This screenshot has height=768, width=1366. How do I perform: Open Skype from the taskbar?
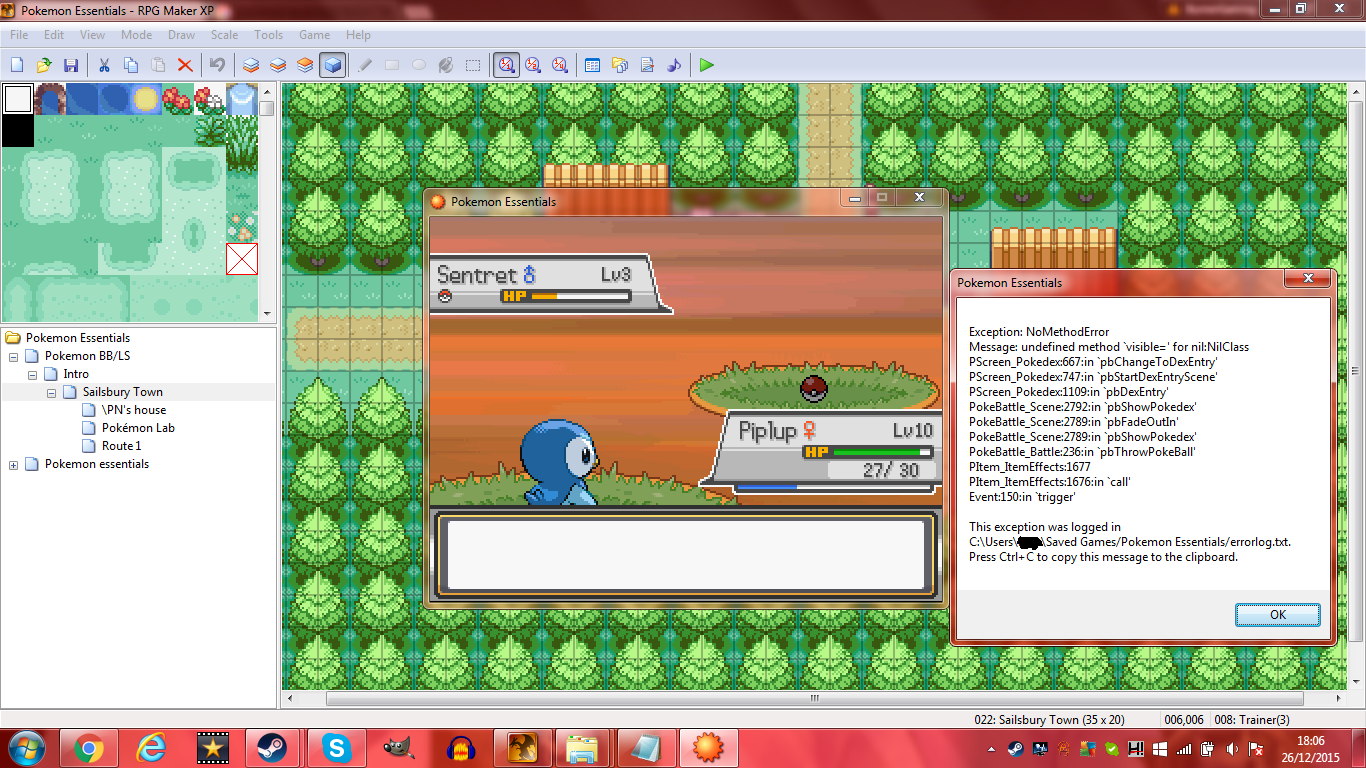337,747
